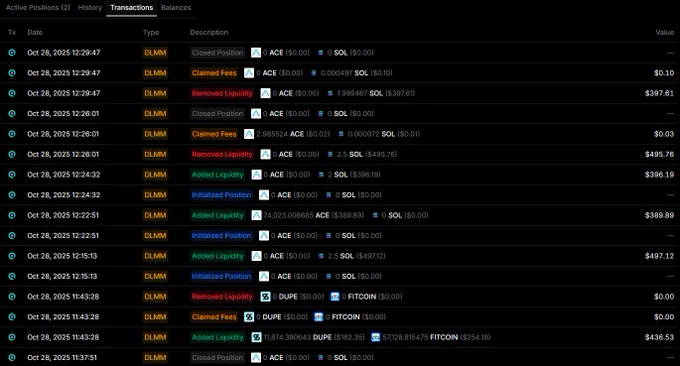Open tx link for 12:26:01 Removed Liquidity row
The height and width of the screenshot is (366, 680).
click(12, 154)
